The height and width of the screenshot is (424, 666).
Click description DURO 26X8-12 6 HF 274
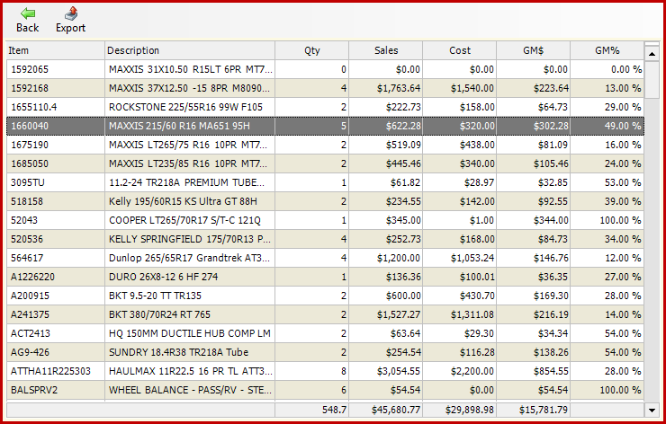coord(164,277)
